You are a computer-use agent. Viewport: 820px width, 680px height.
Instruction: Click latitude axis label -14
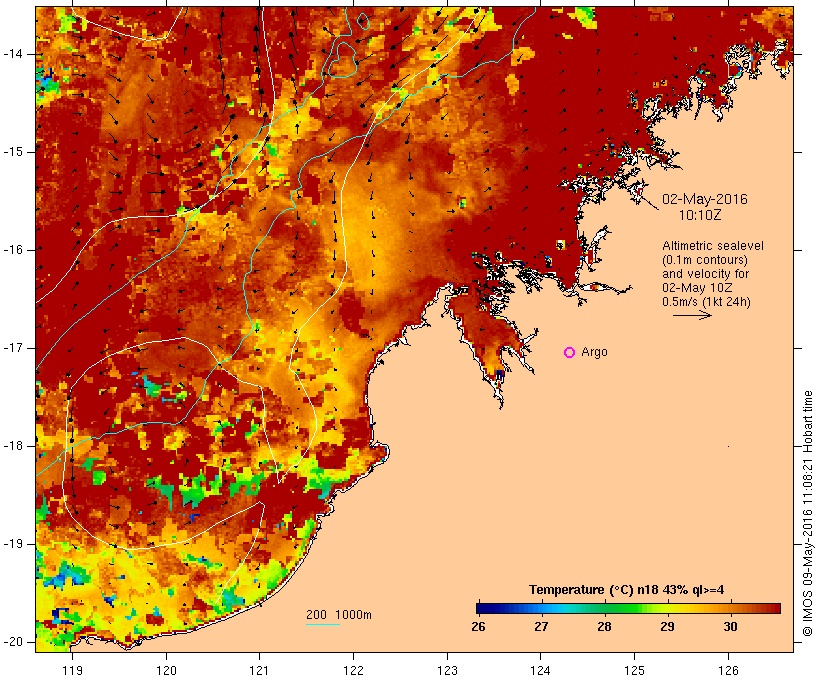[13, 54]
